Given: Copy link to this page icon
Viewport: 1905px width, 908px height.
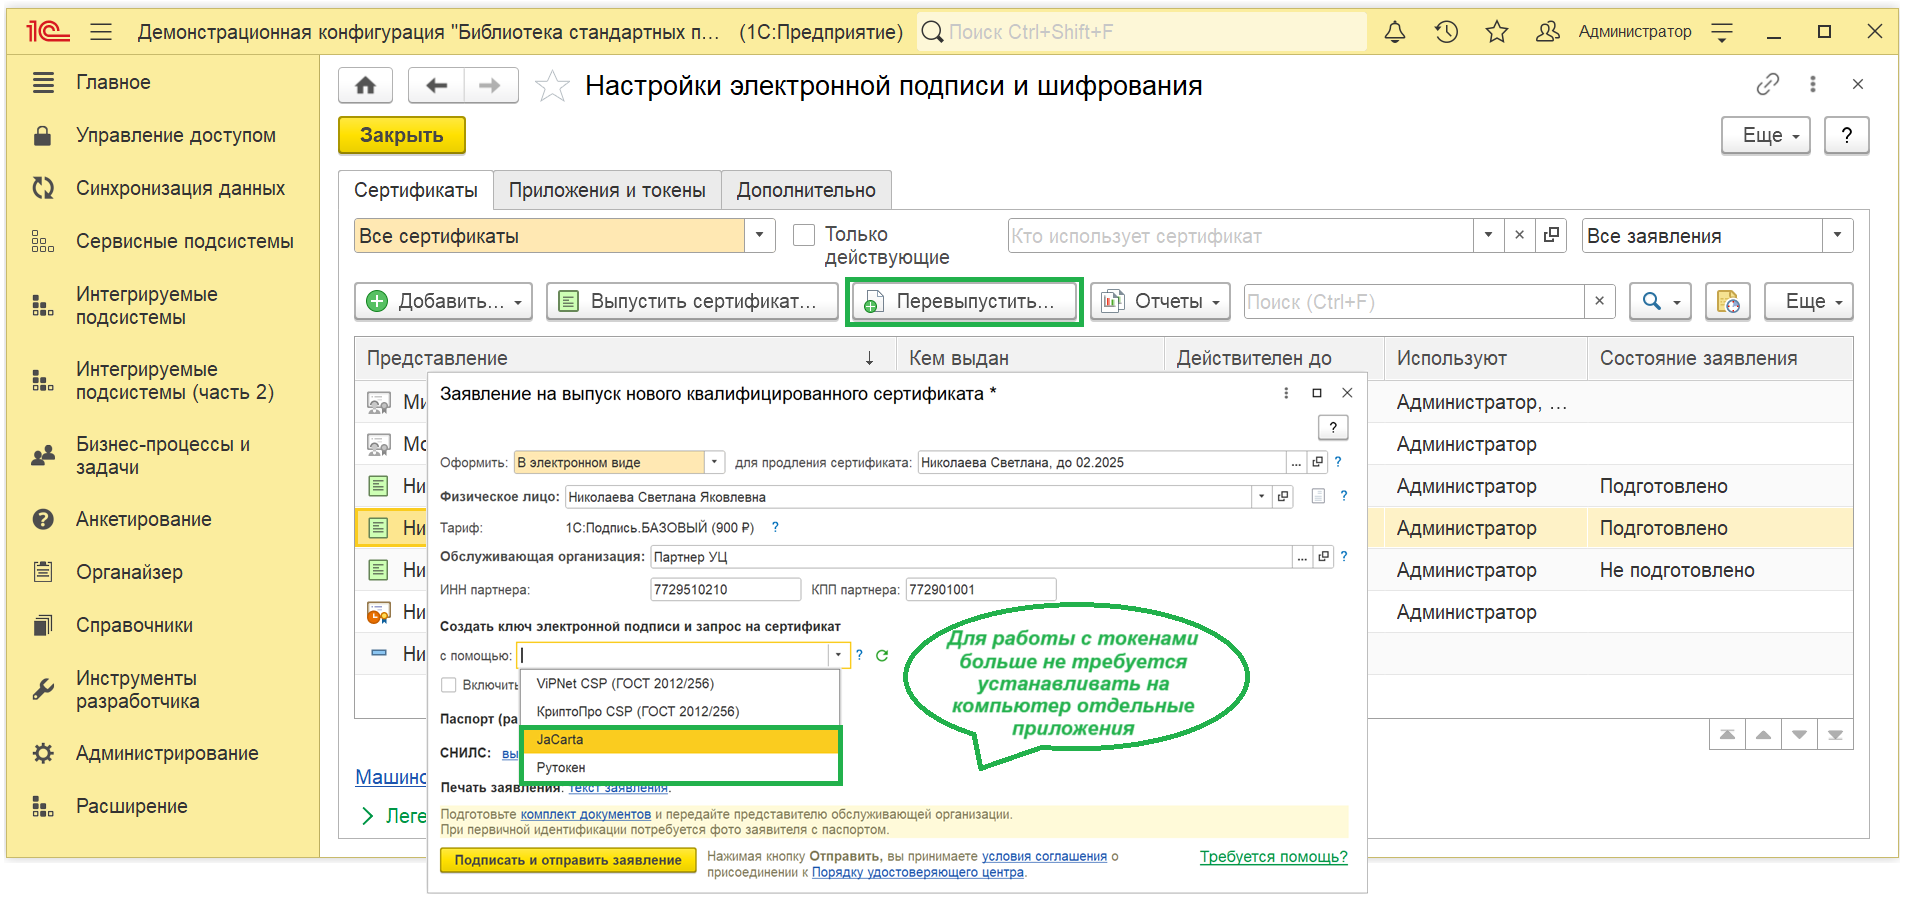Looking at the screenshot, I should coord(1767,85).
